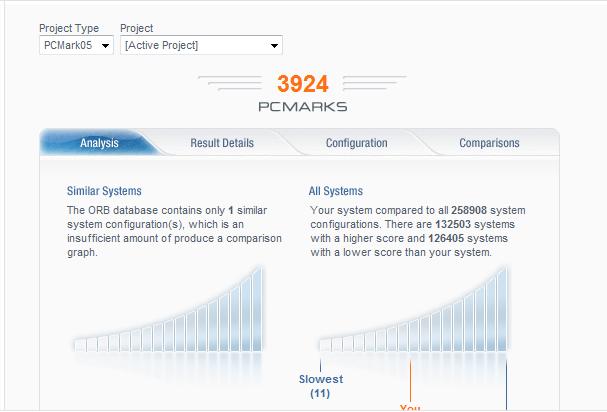Click the Project Type label

[x=69, y=28]
